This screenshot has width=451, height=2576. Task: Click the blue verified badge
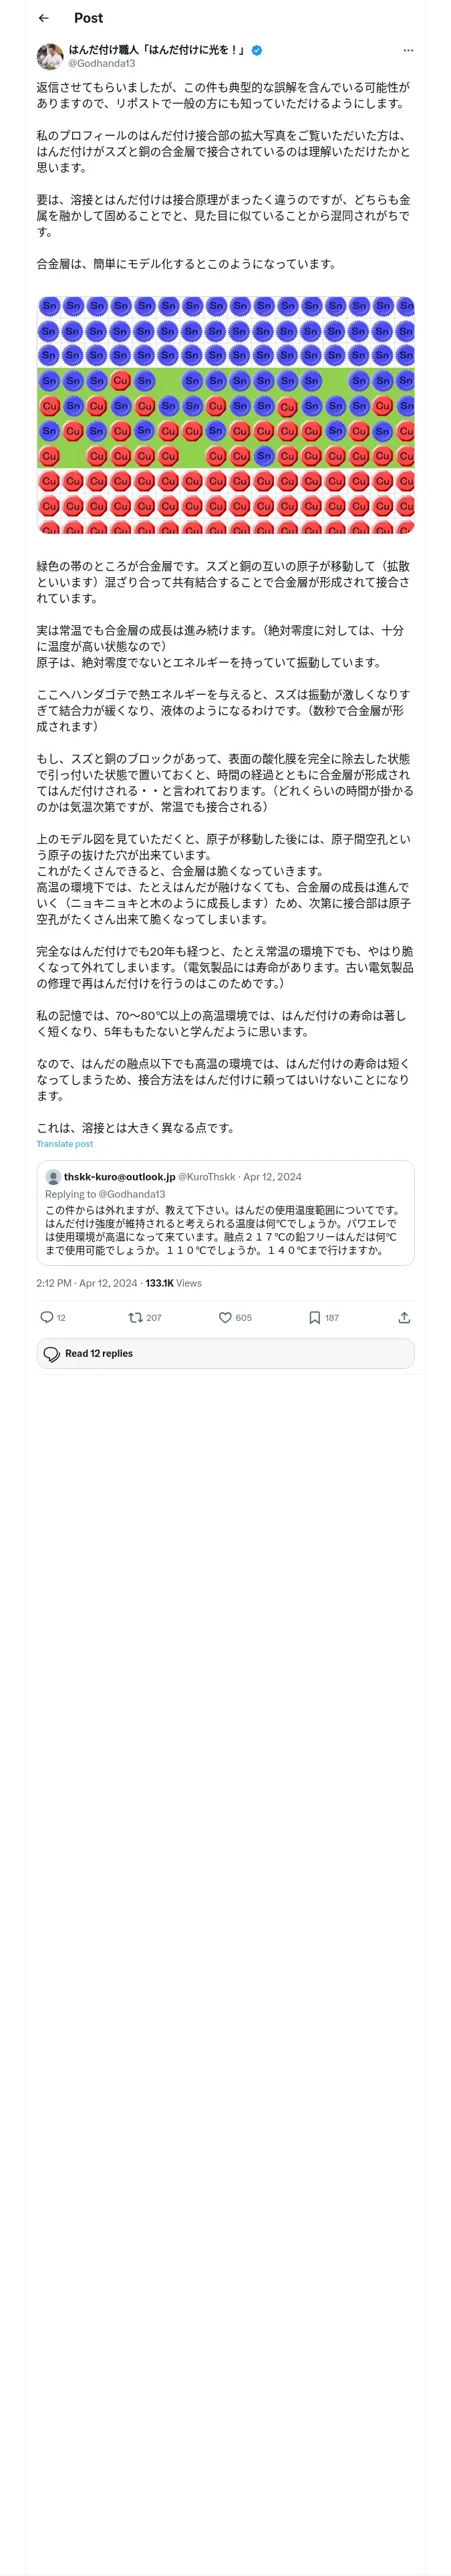[x=257, y=49]
